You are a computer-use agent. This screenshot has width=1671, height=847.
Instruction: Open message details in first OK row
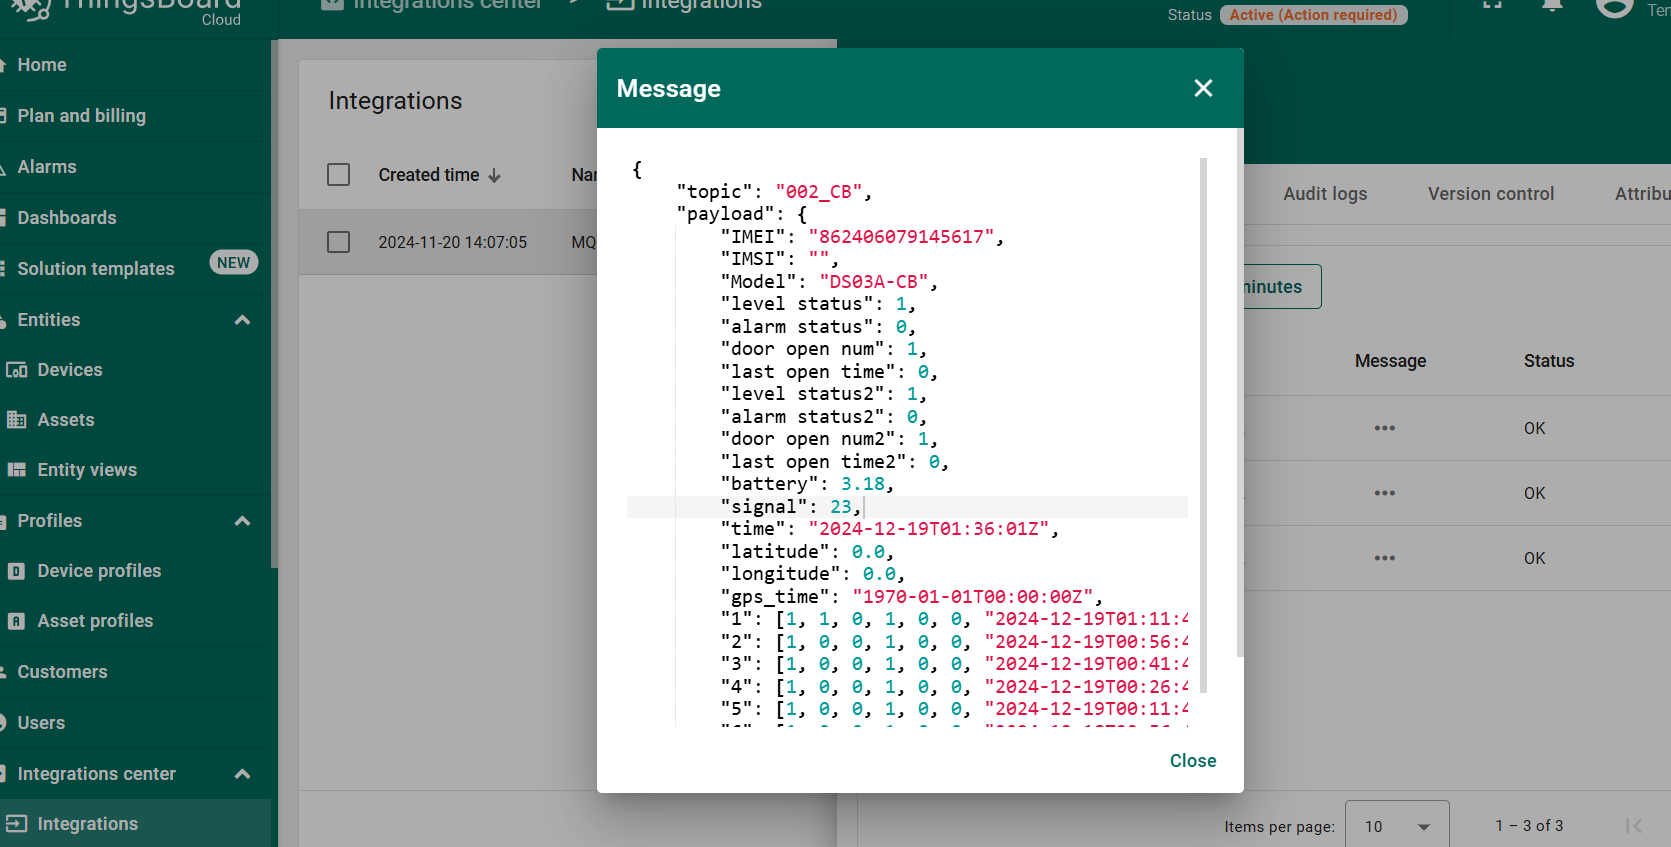tap(1384, 428)
